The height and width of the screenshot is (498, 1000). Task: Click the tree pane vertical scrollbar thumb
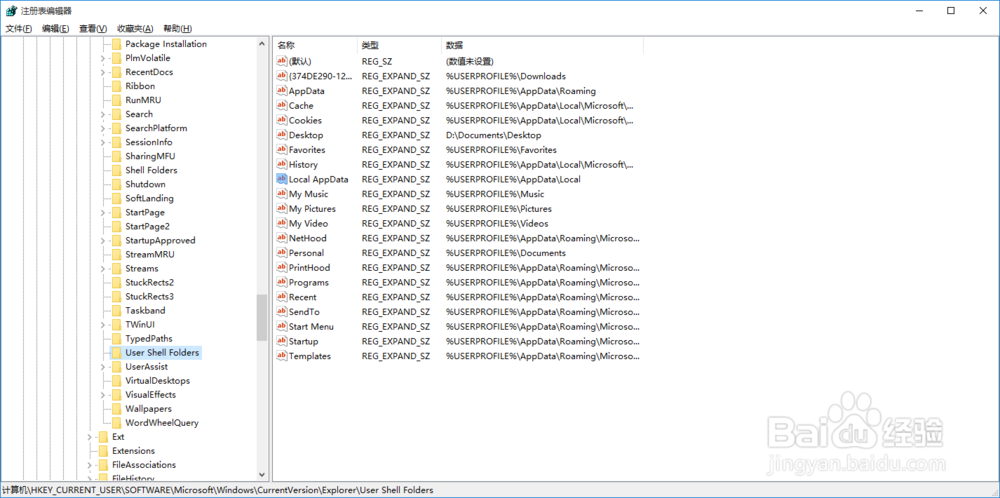click(261, 318)
